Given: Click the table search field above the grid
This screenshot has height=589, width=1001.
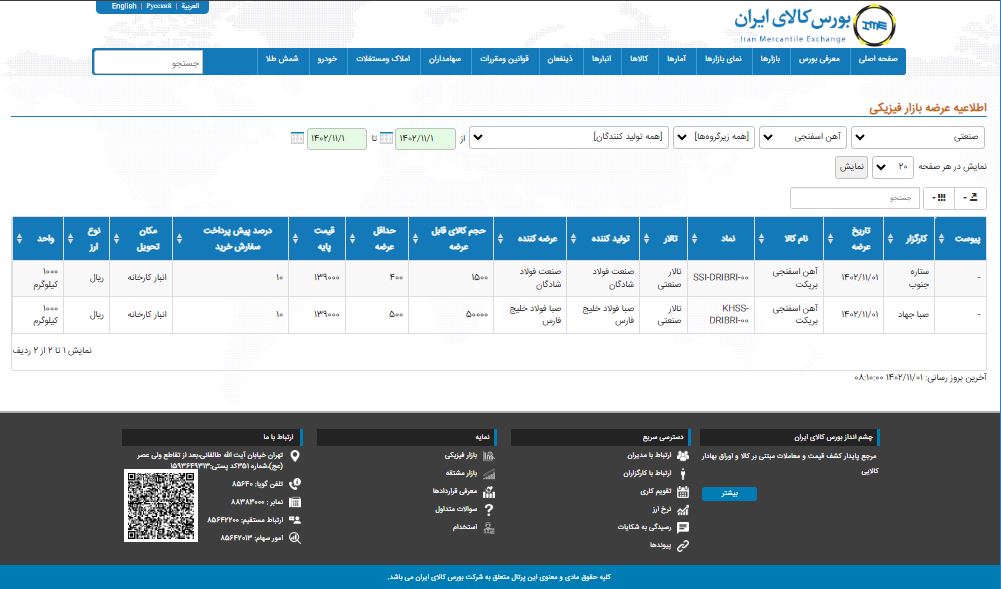Looking at the screenshot, I should coord(855,198).
